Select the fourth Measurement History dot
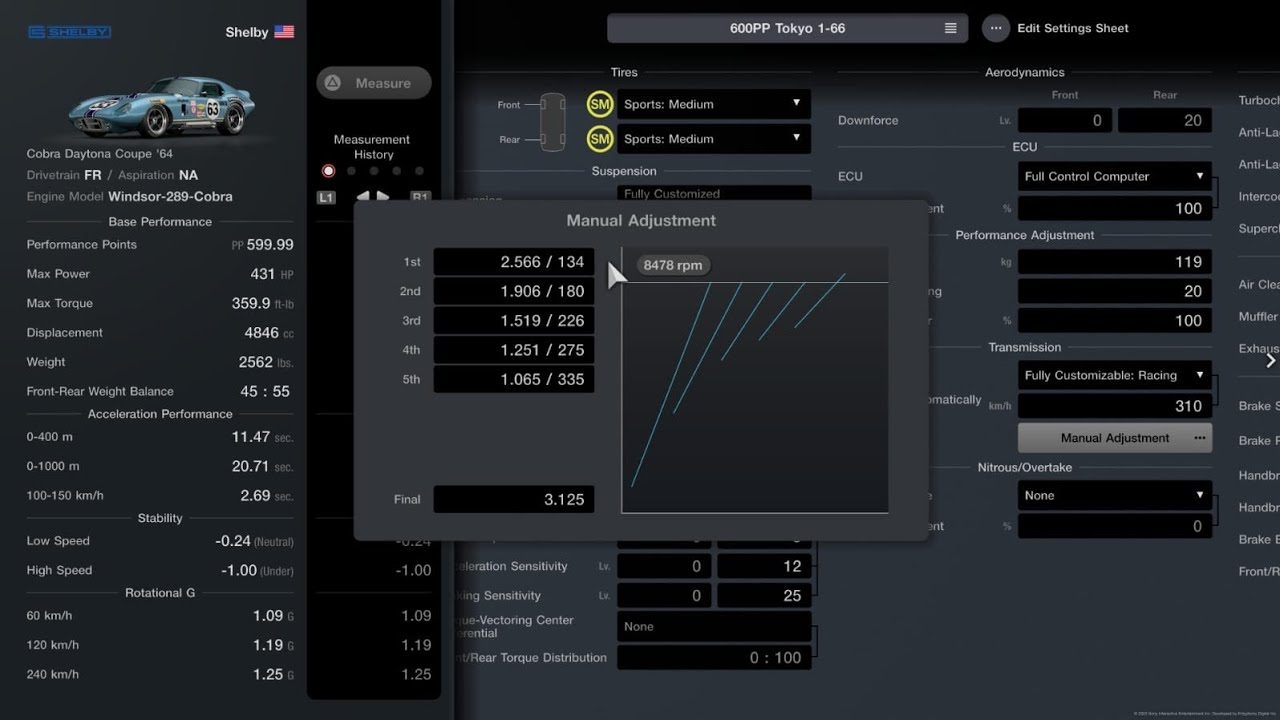Screen dimensions: 1280x720 pos(397,171)
